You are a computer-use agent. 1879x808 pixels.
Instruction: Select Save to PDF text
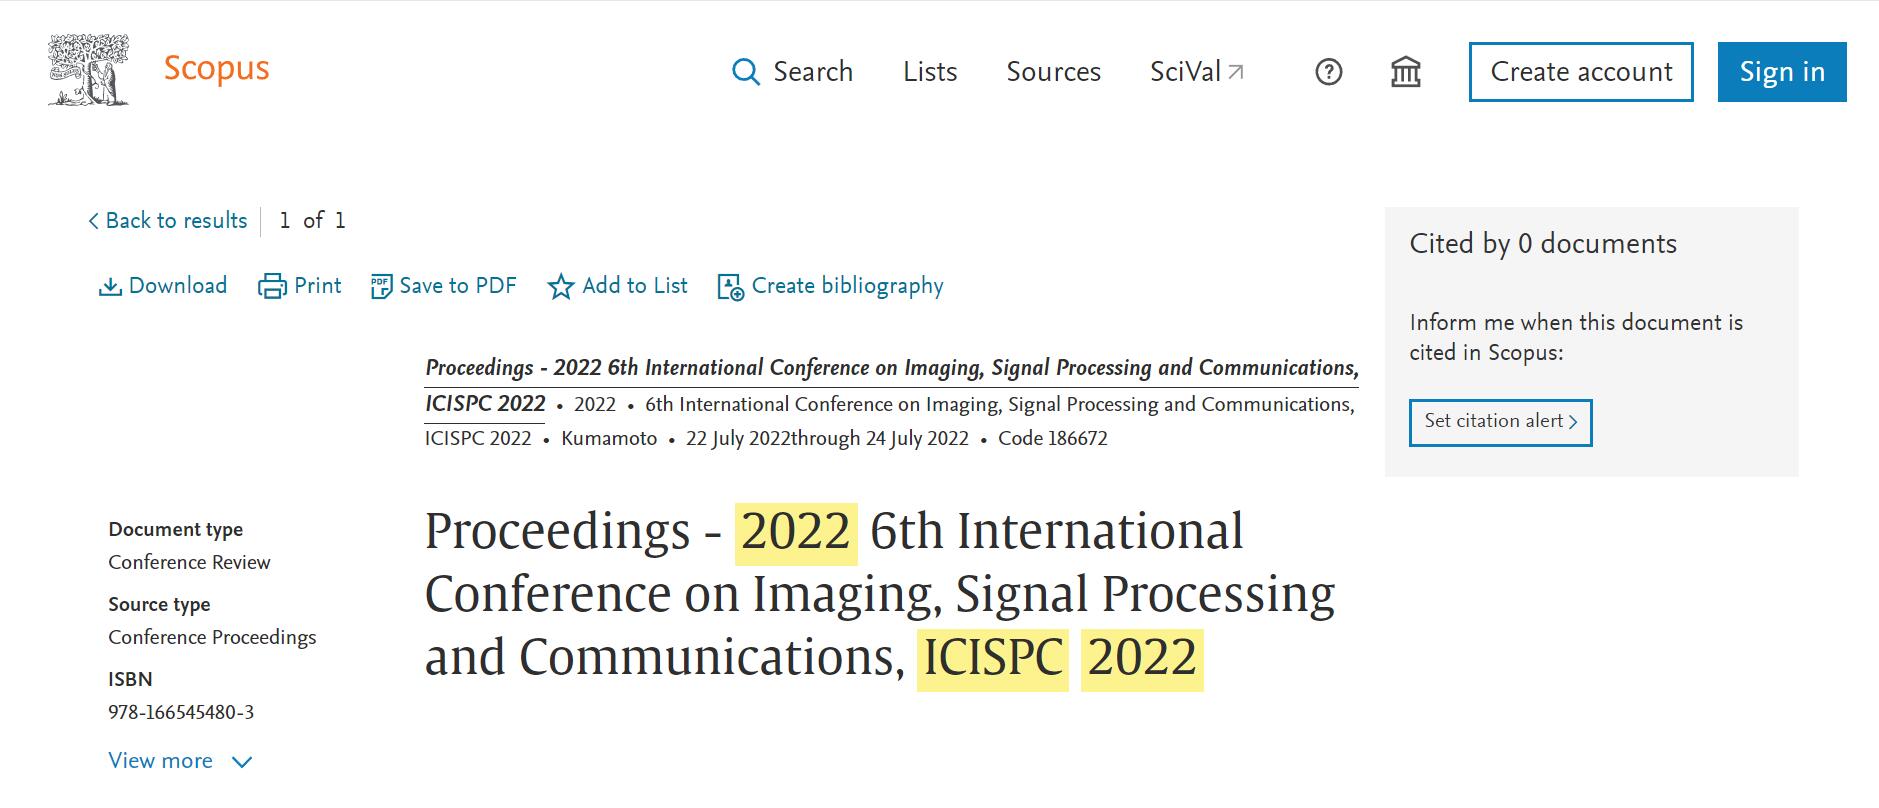458,286
